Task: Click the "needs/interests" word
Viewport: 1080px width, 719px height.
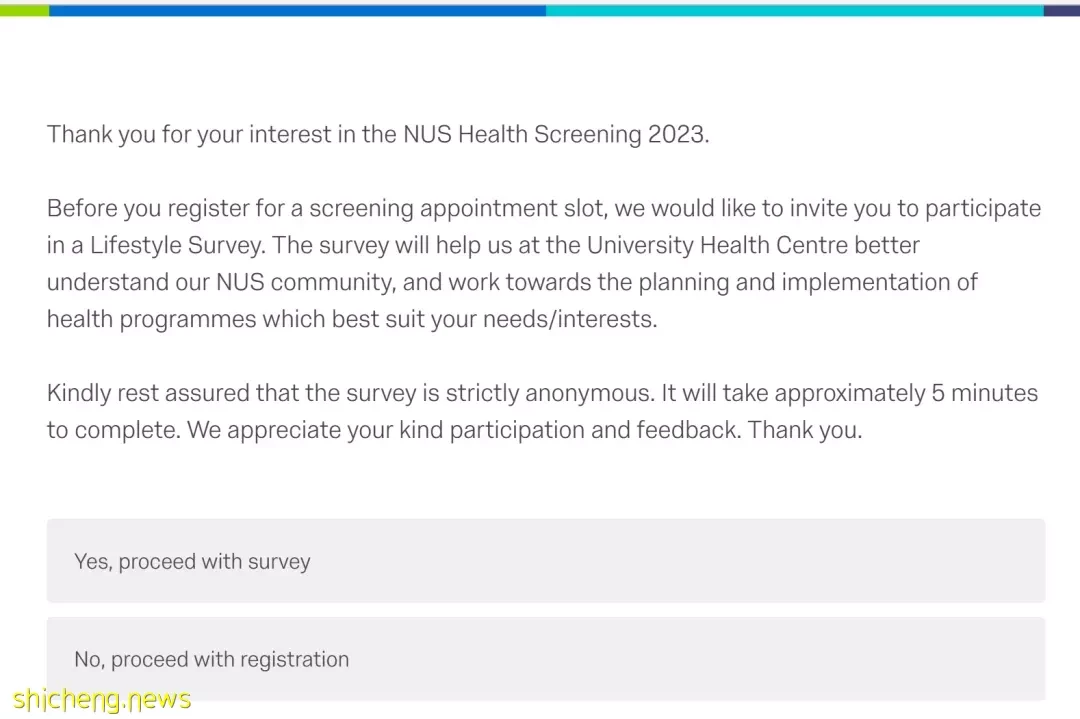Action: pyautogui.click(x=569, y=320)
